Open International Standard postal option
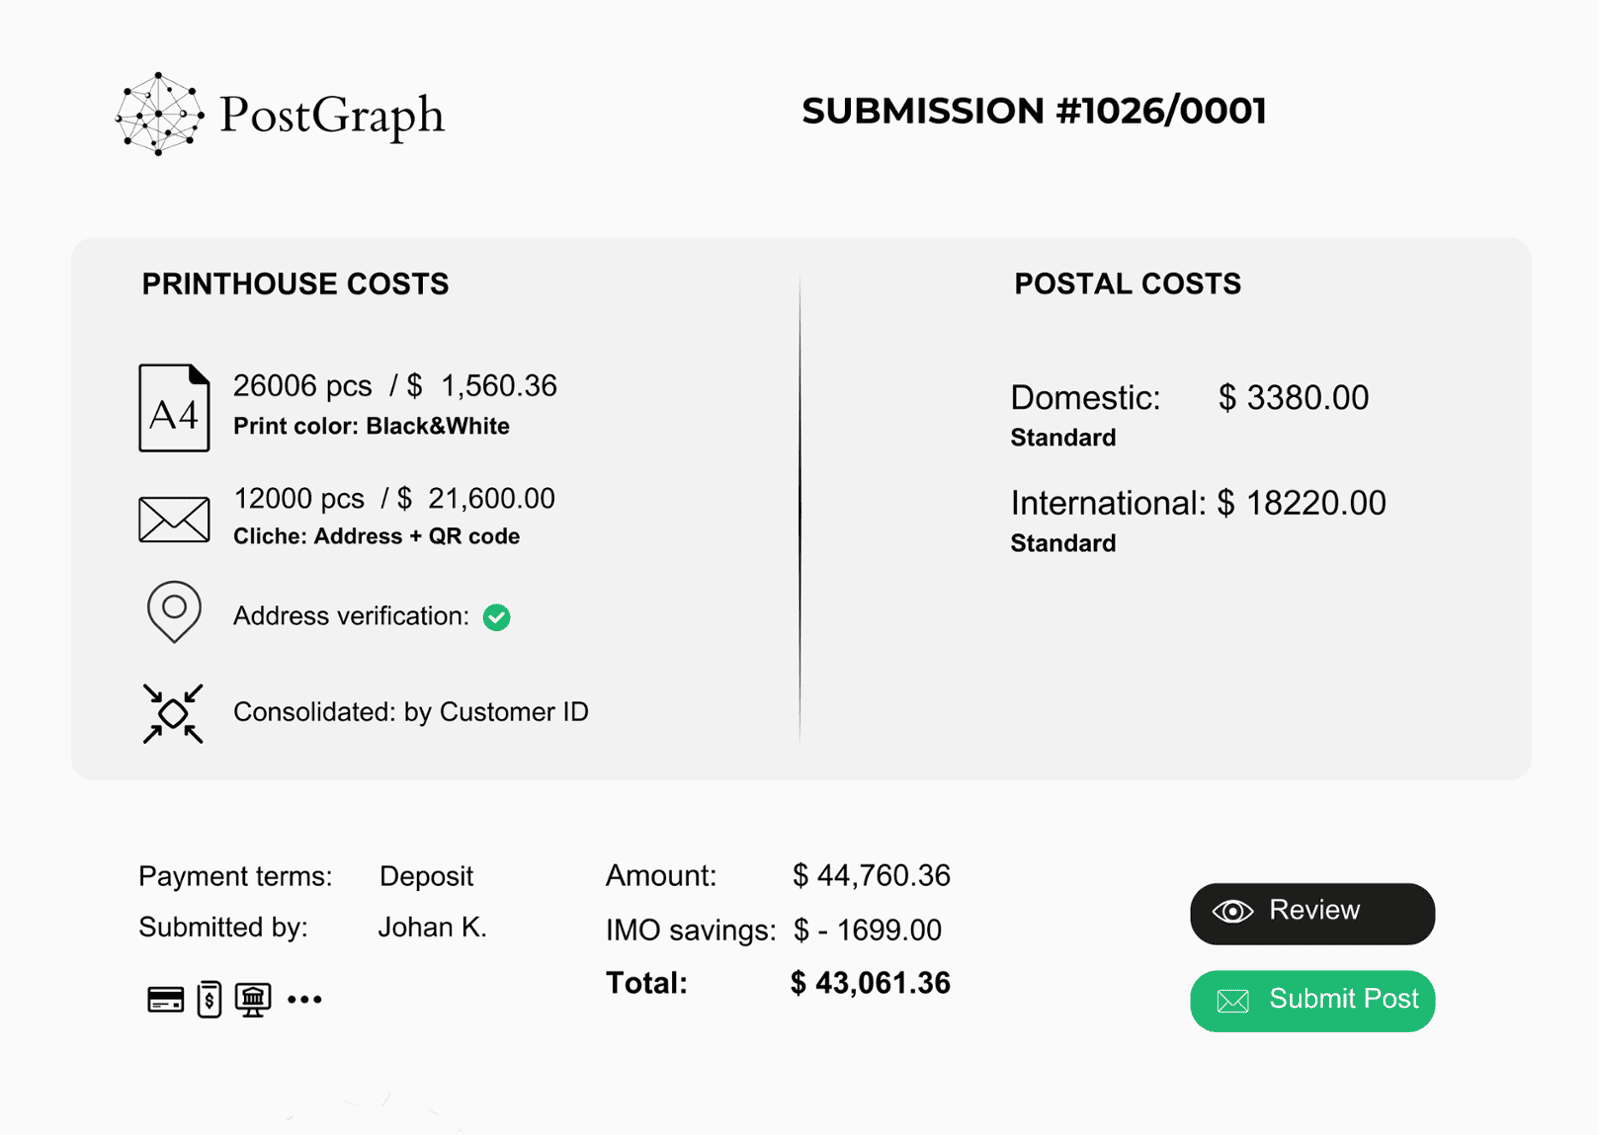Viewport: 1600px width, 1135px height. tap(1063, 543)
